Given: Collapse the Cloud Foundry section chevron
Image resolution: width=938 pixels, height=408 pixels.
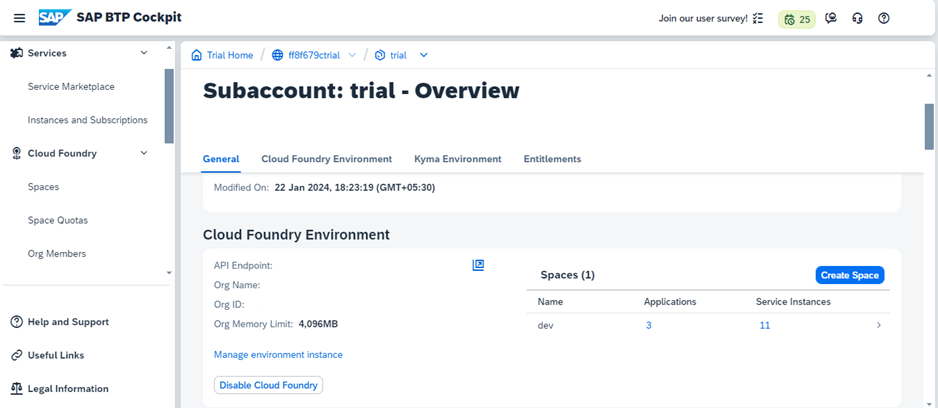Looking at the screenshot, I should click(x=144, y=153).
